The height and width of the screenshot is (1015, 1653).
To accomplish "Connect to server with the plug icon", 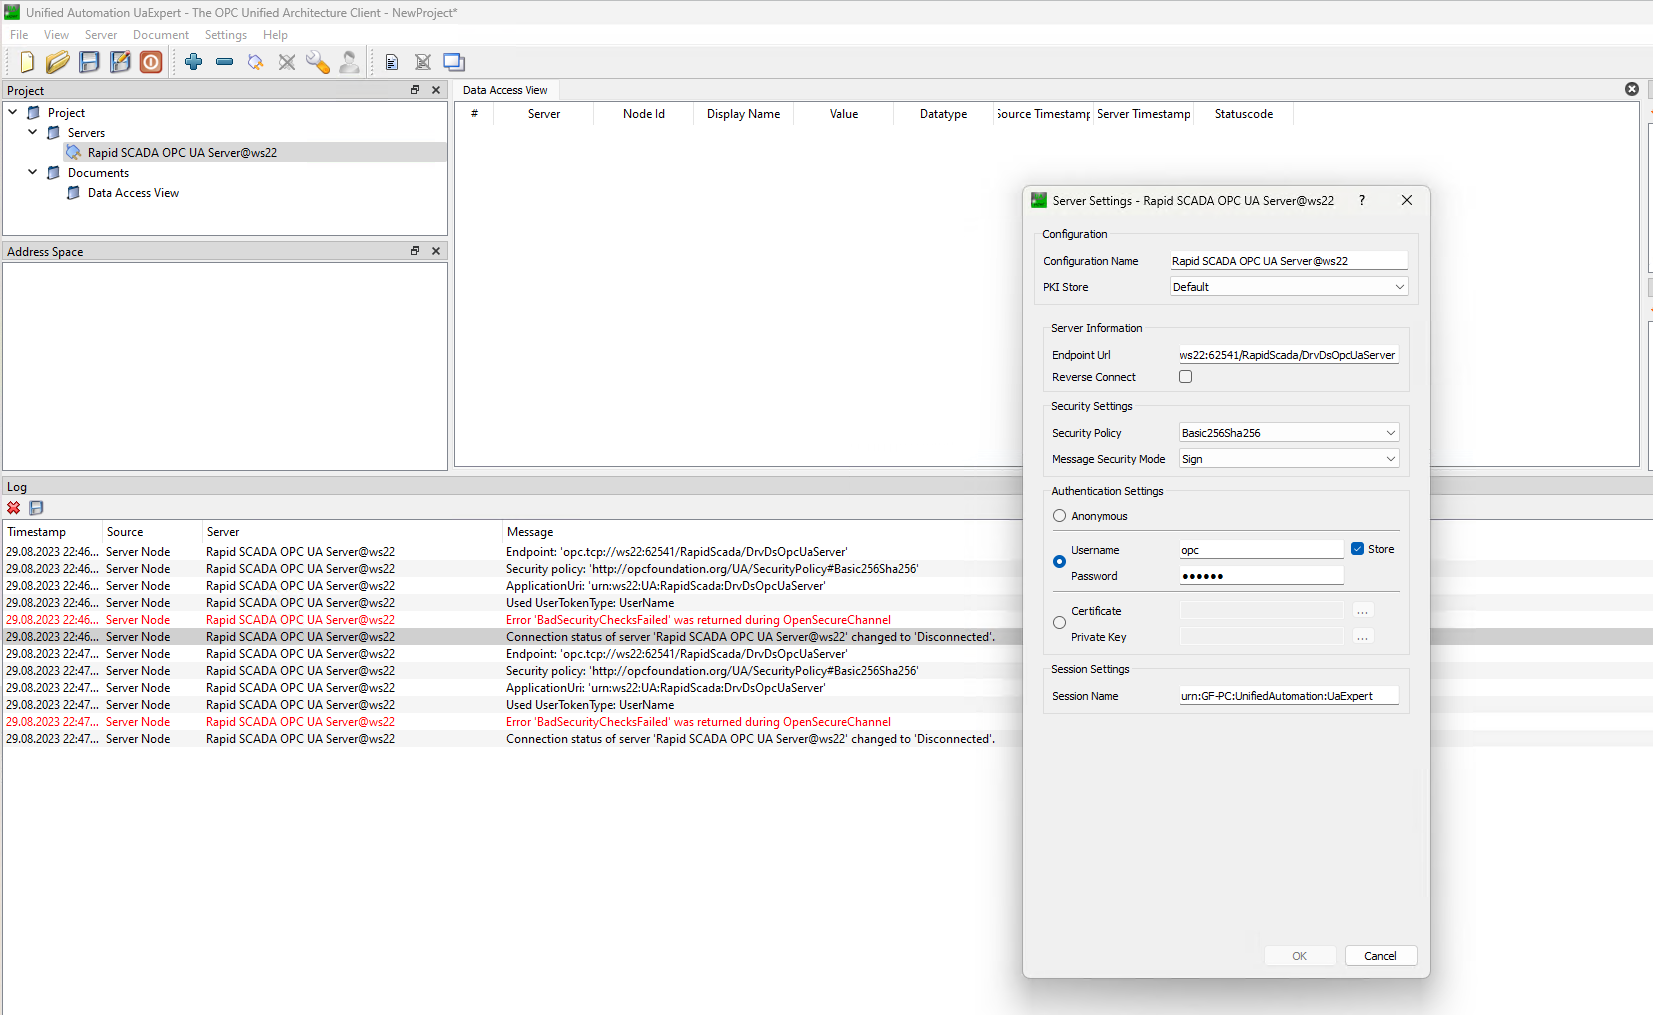I will 256,62.
